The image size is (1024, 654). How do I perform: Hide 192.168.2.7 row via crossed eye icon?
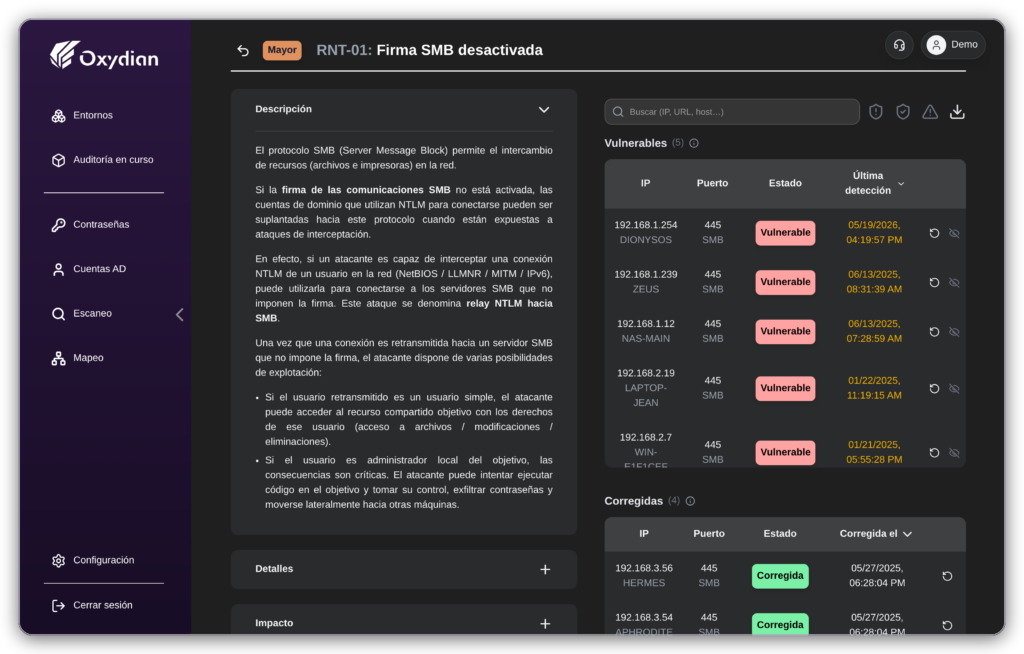pyautogui.click(x=954, y=453)
